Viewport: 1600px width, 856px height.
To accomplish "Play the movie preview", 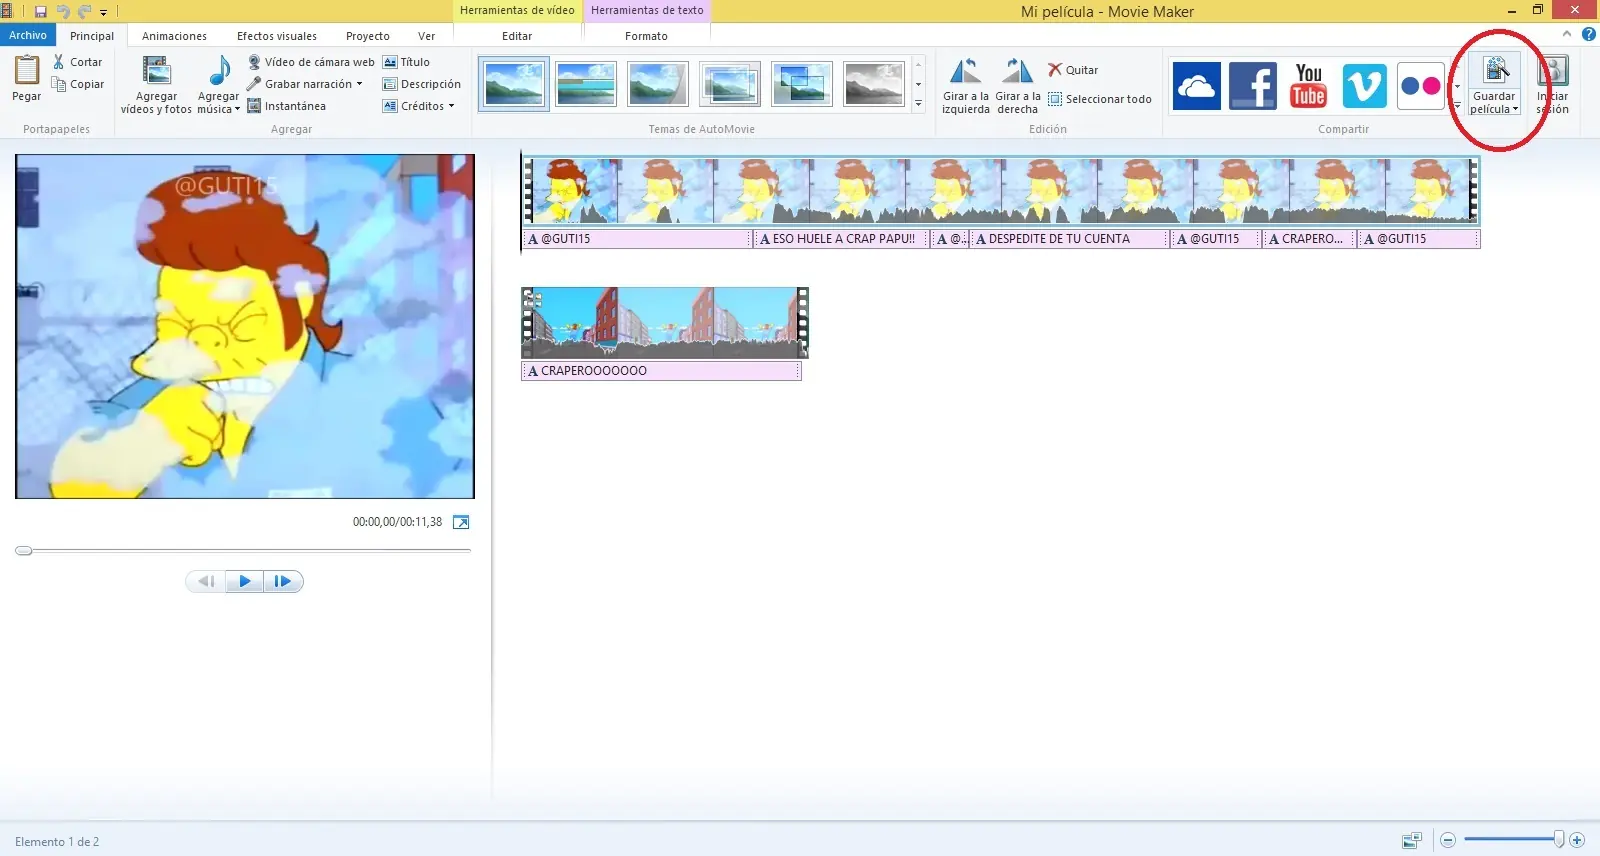I will (245, 581).
